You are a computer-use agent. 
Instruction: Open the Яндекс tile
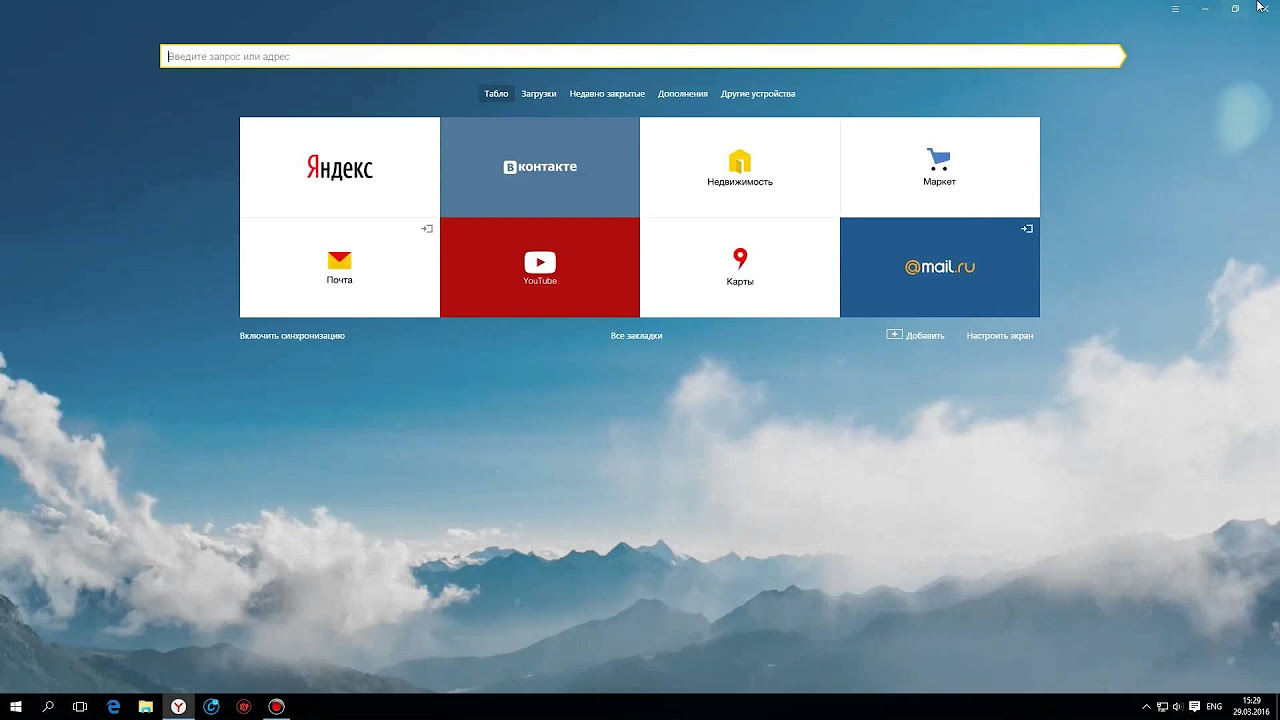(x=340, y=167)
